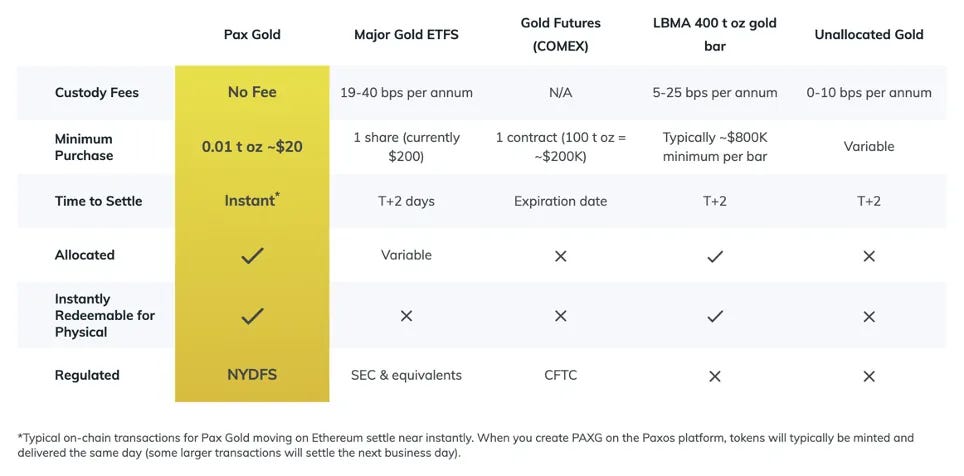964x476 pixels.
Task: Select the Major Gold ETFS column header
Action: coord(406,34)
